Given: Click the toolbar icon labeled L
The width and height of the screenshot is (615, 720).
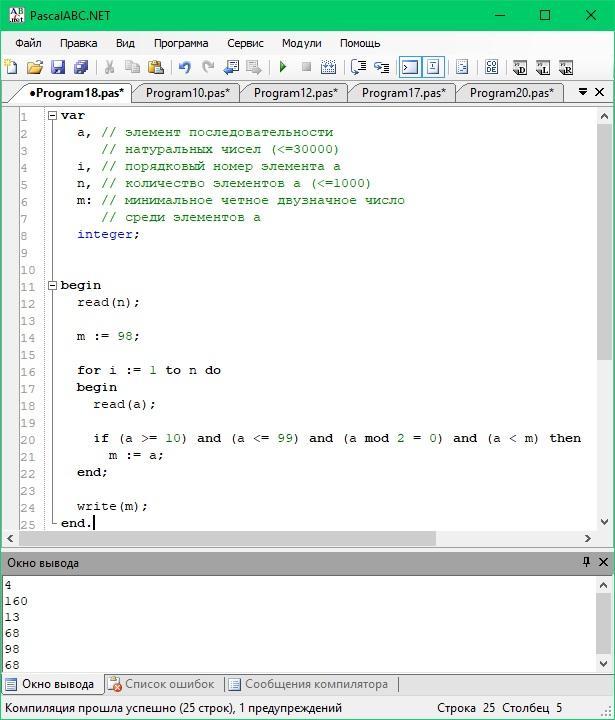Looking at the screenshot, I should point(543,67).
